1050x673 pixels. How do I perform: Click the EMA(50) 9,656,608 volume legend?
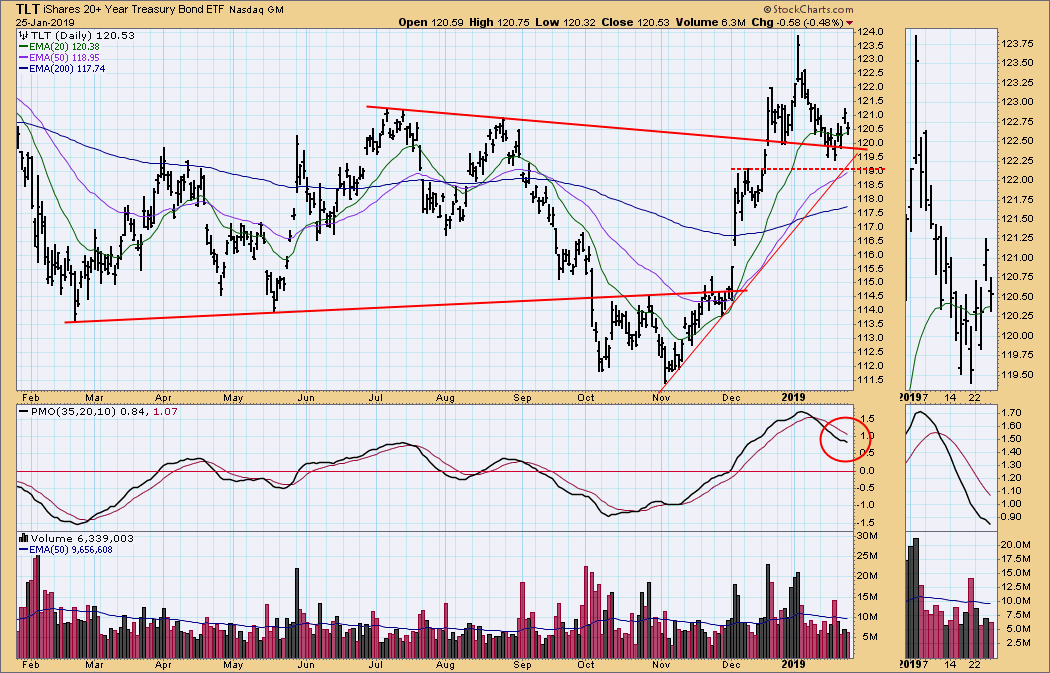tap(70, 549)
